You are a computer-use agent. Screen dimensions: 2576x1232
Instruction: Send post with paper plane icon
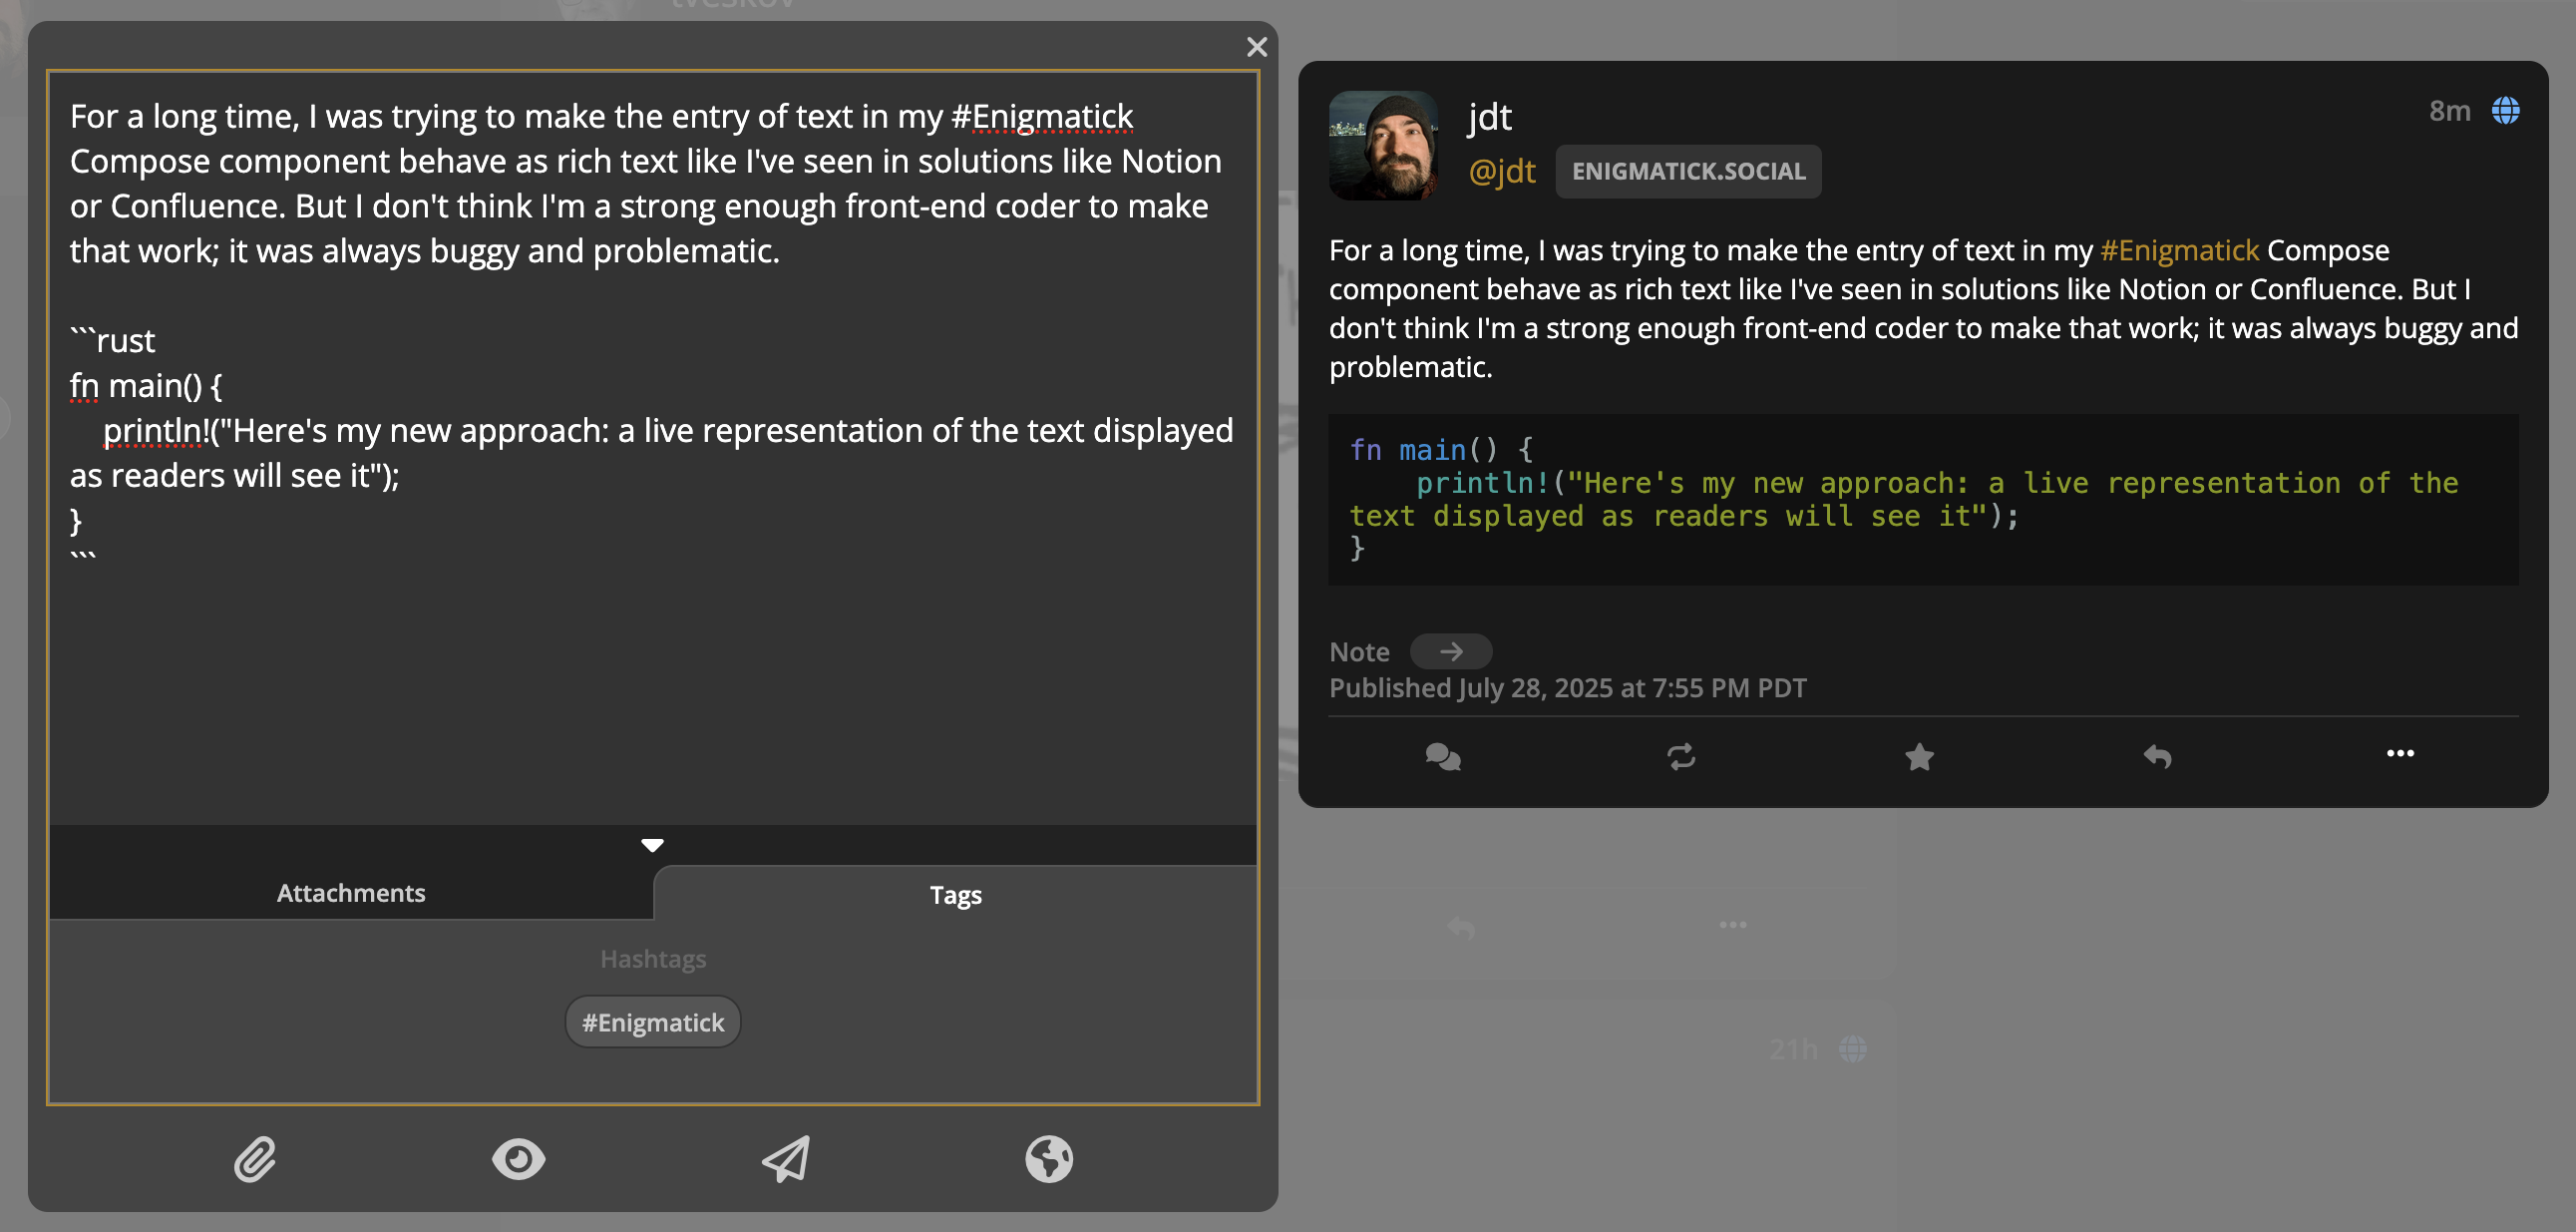[786, 1159]
